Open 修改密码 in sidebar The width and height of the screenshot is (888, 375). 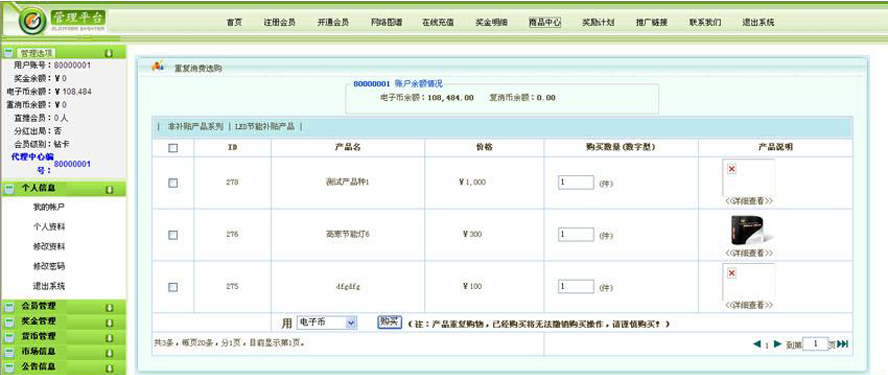click(49, 266)
